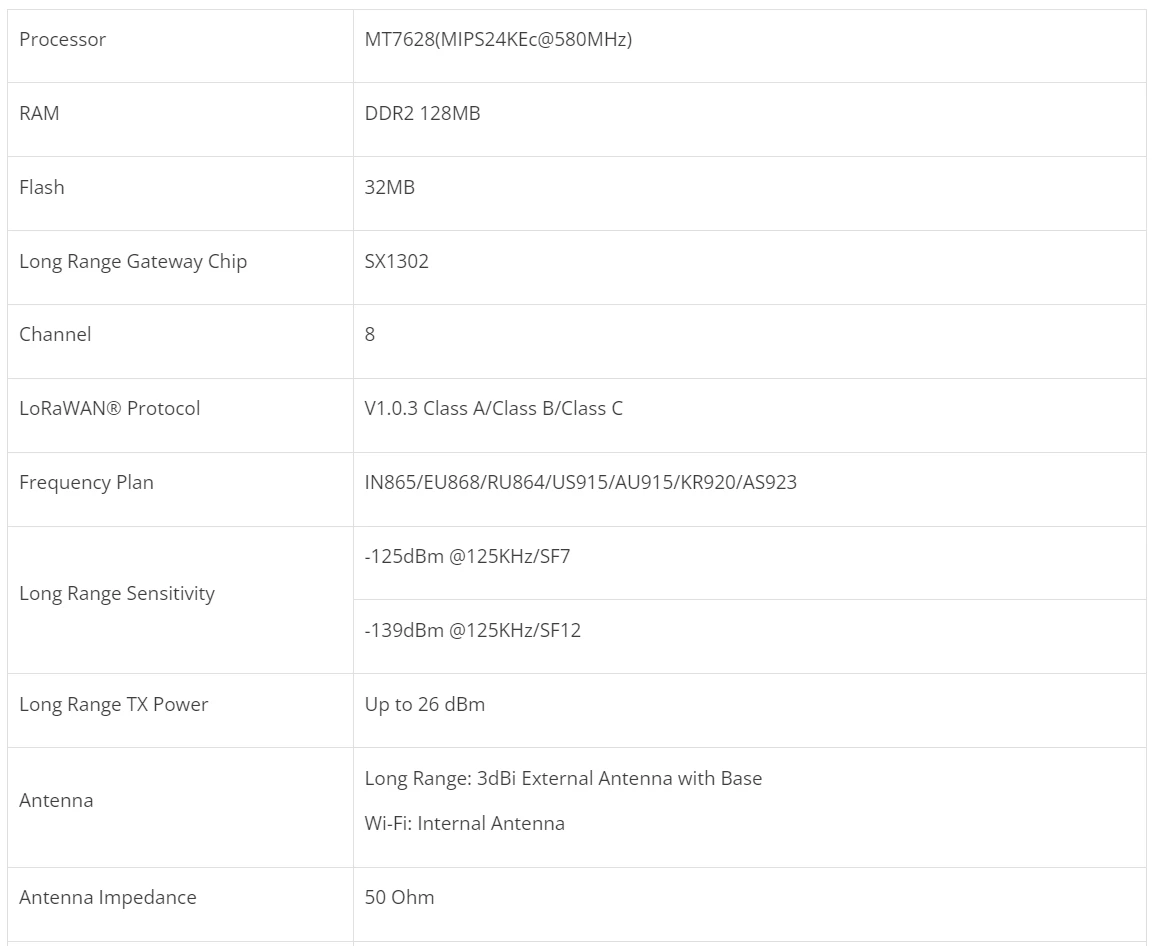Click the Frequency Plan label
This screenshot has height=946, width=1155.
86,483
